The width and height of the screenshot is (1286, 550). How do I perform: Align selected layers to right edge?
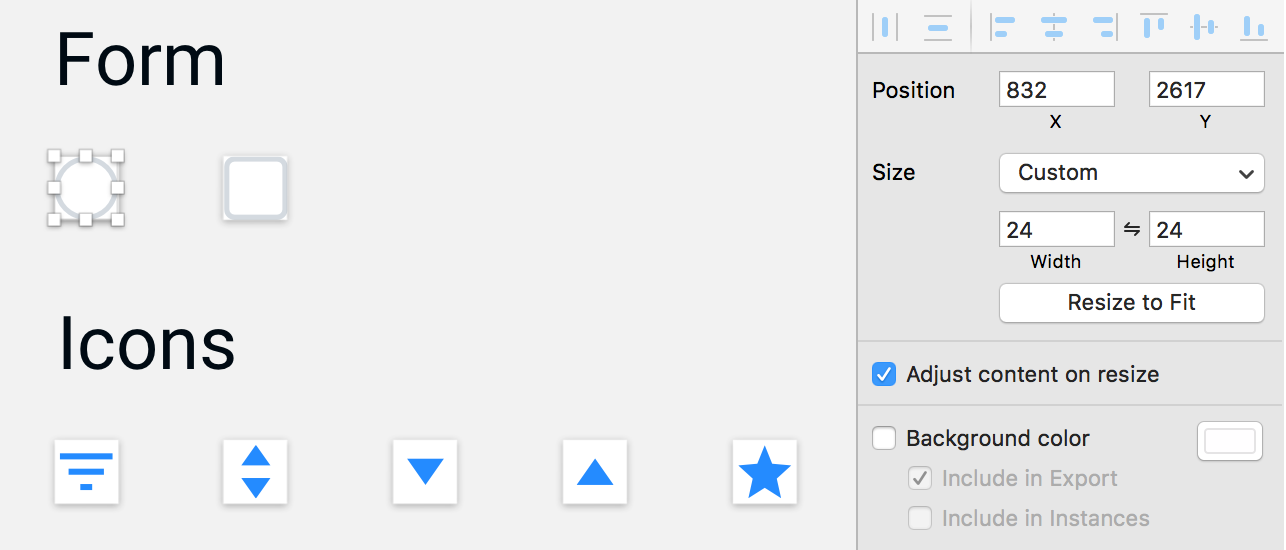coord(1104,27)
